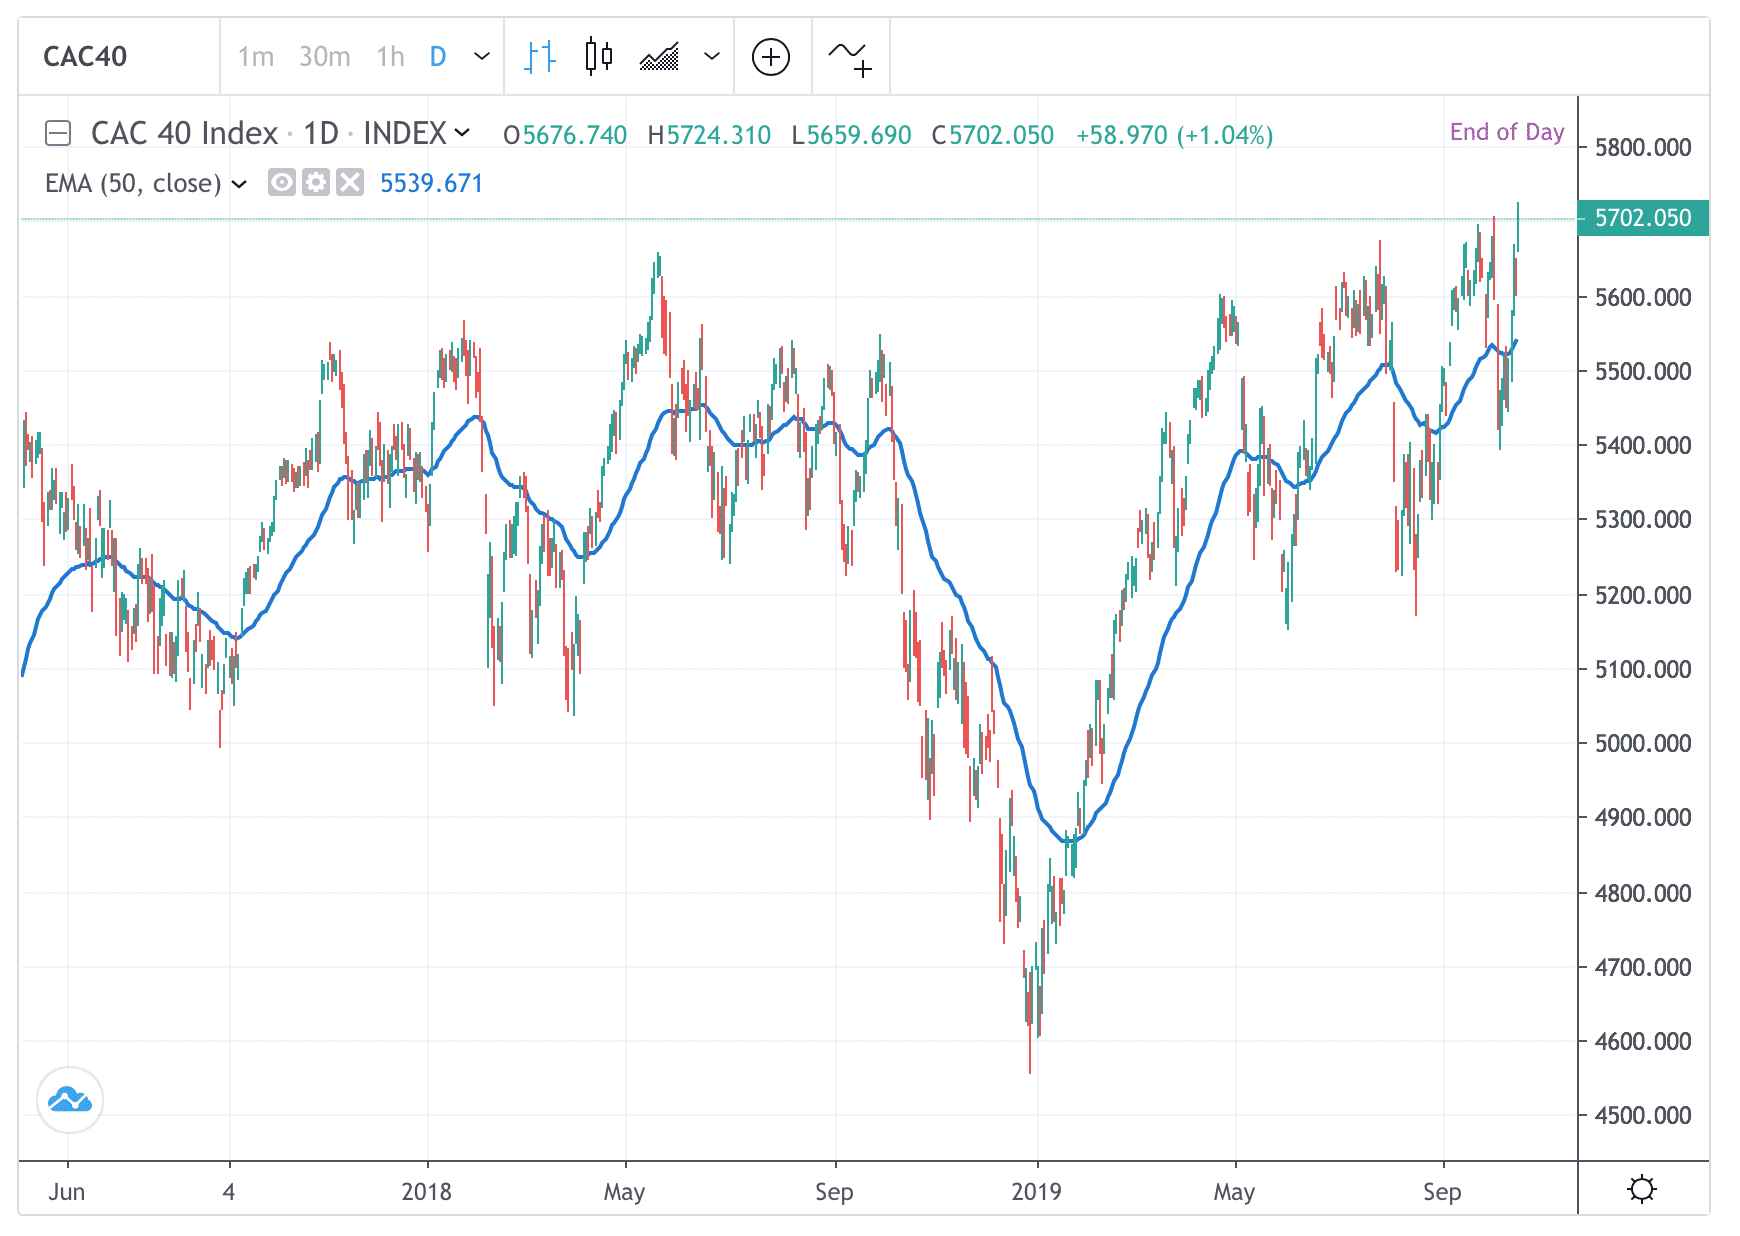This screenshot has height=1236, width=1740.
Task: Click the high value H5724.310
Action: tap(709, 135)
